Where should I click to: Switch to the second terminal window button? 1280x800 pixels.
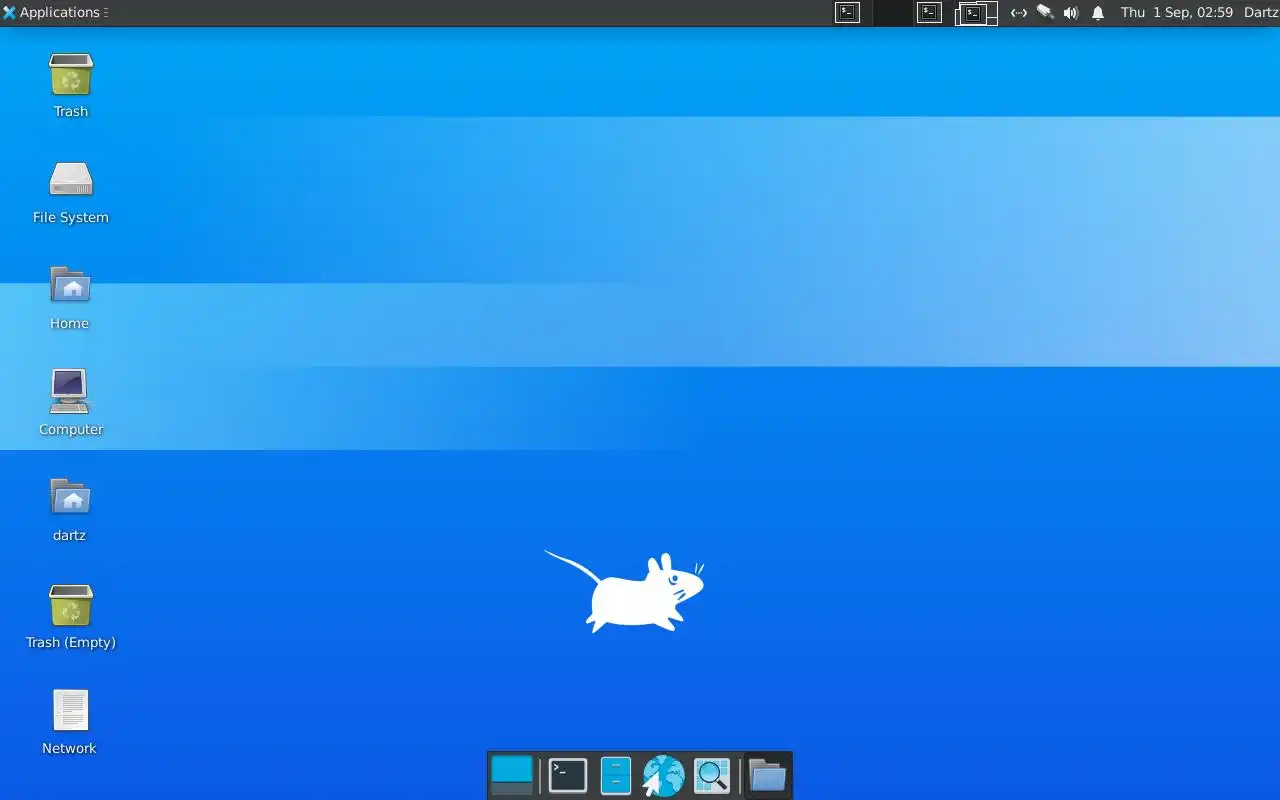pos(929,13)
